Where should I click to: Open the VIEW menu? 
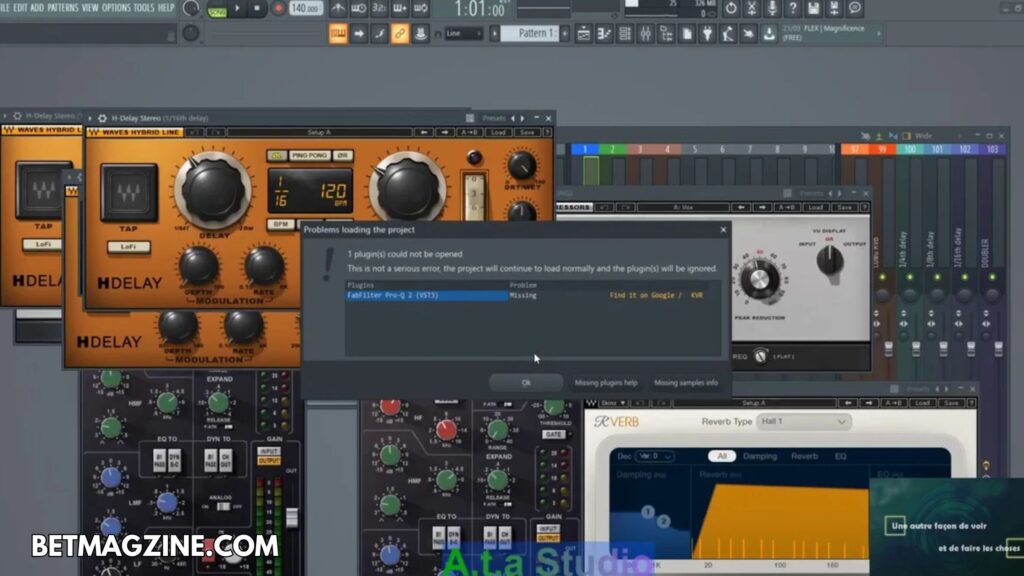point(90,8)
